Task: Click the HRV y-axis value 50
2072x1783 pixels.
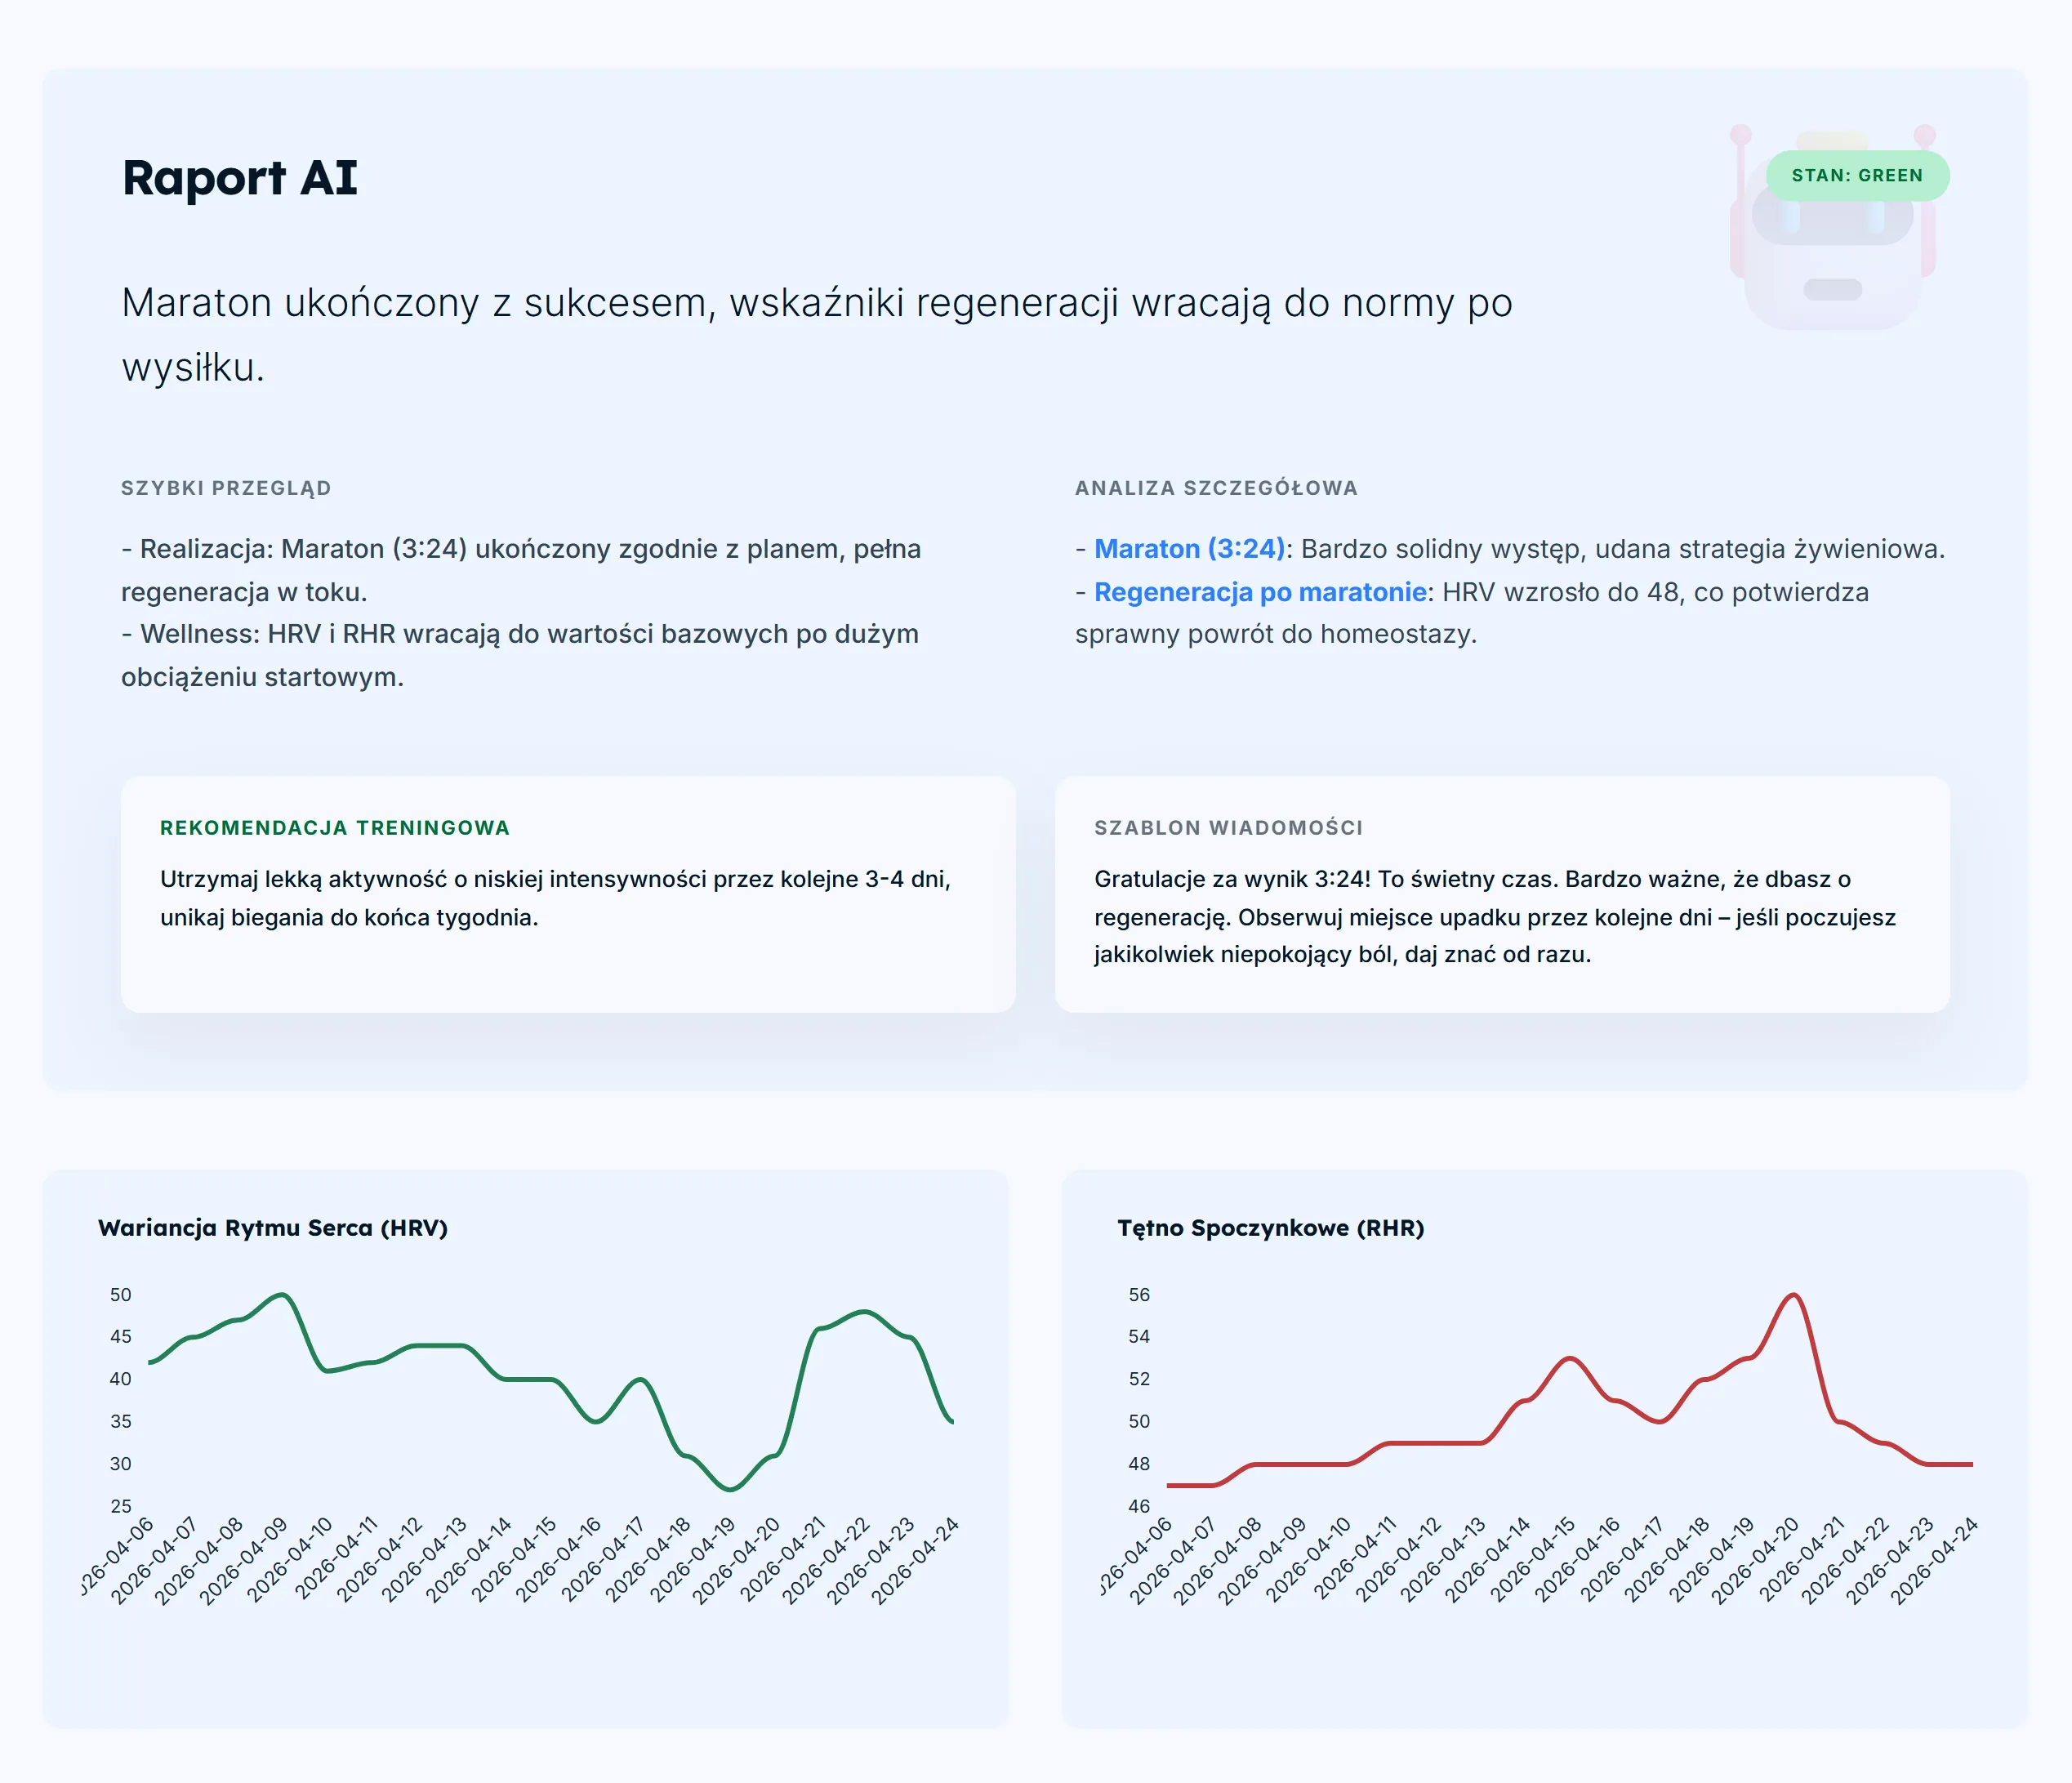Action: [120, 1295]
